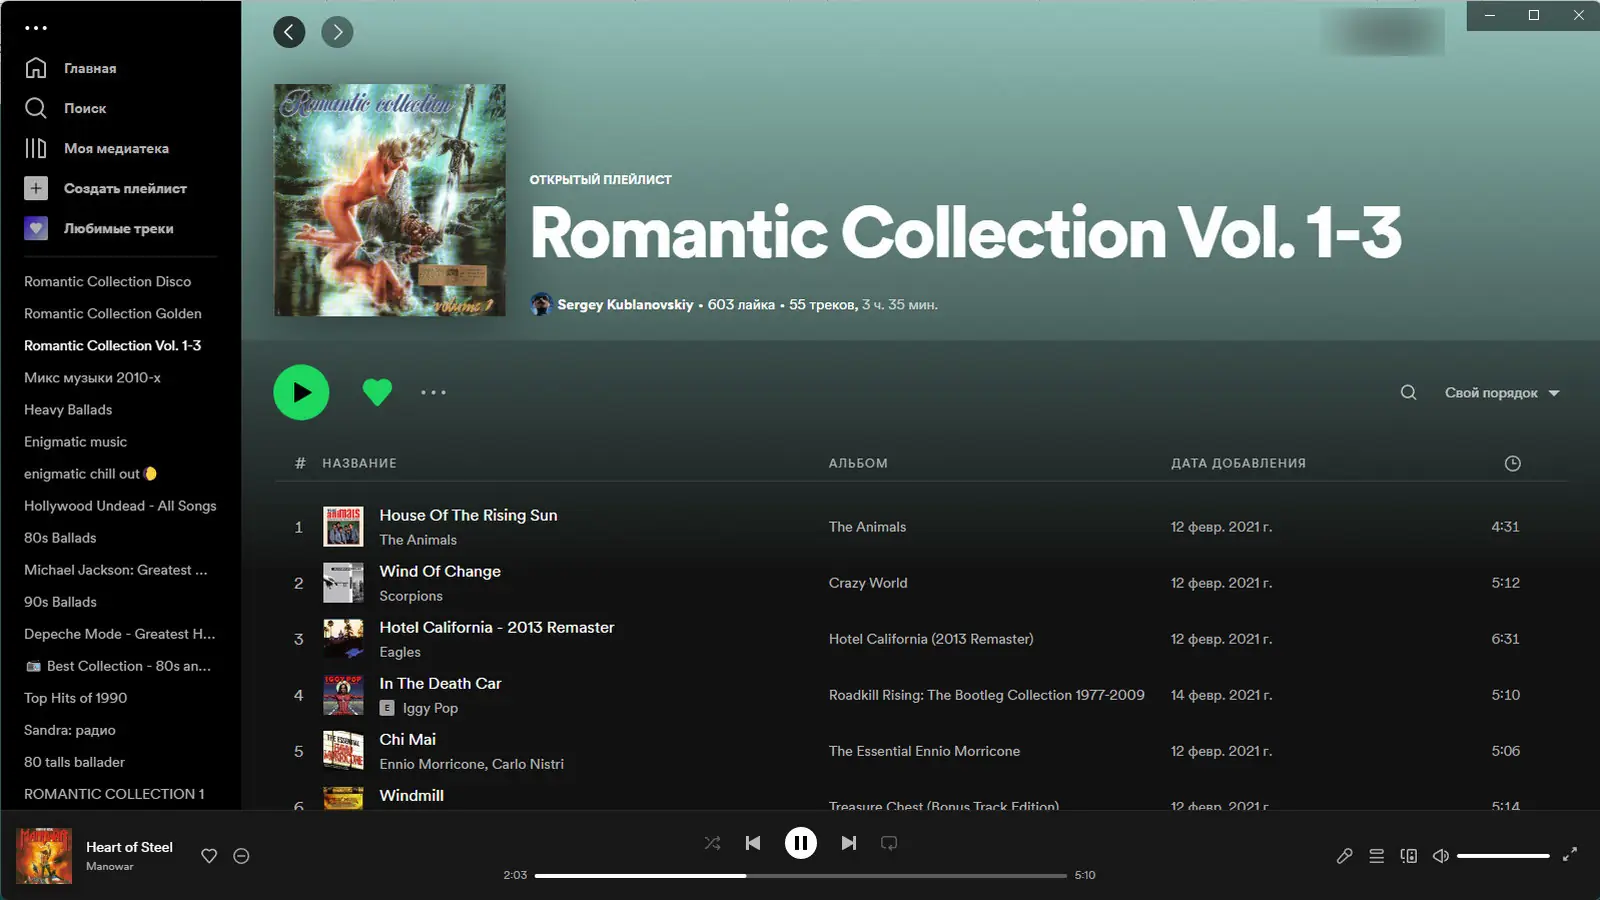Image resolution: width=1600 pixels, height=900 pixels.
Task: Open Любимые треки liked songs
Action: coord(99,228)
